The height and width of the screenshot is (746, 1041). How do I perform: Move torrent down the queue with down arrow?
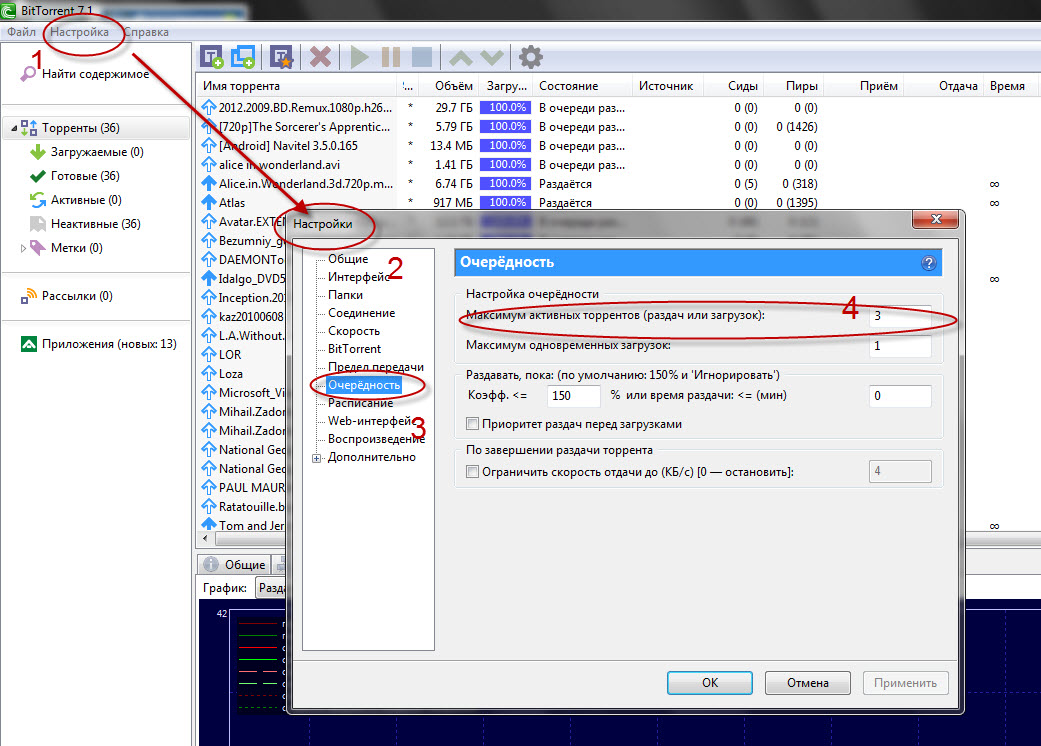(x=492, y=58)
